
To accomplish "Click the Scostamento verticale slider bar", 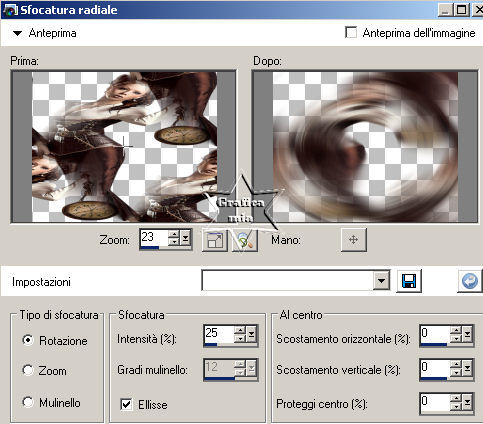I will 433,378.
